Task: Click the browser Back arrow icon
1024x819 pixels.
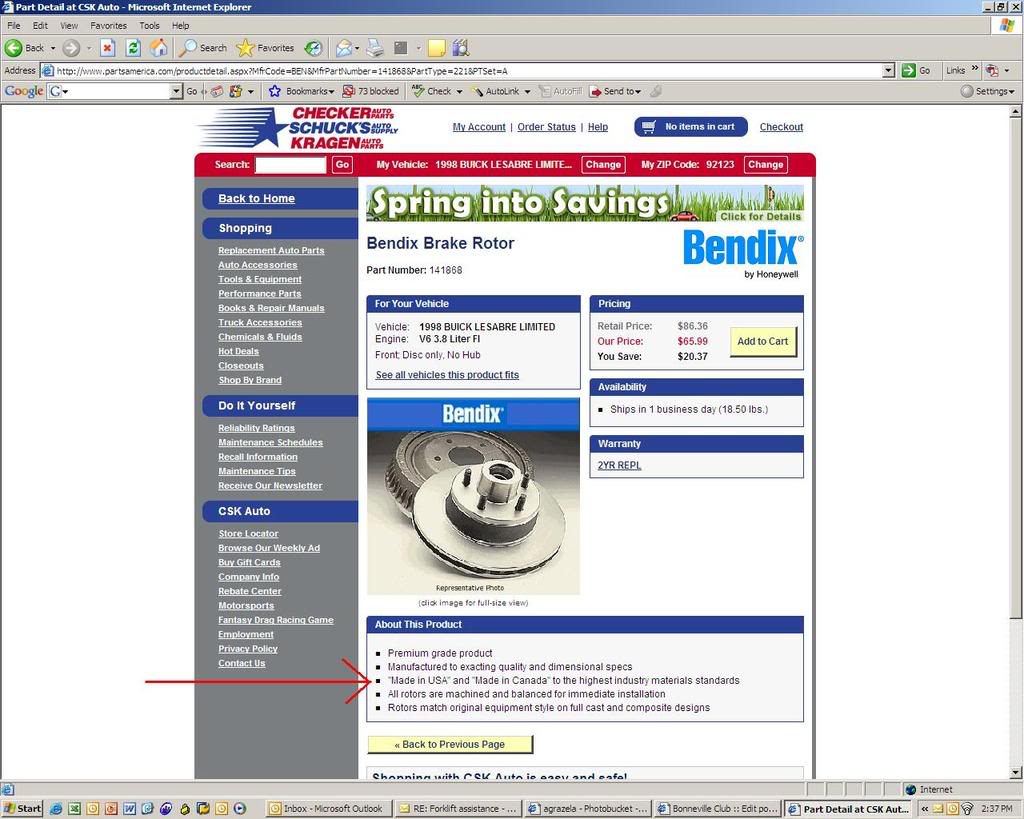Action: 13,48
